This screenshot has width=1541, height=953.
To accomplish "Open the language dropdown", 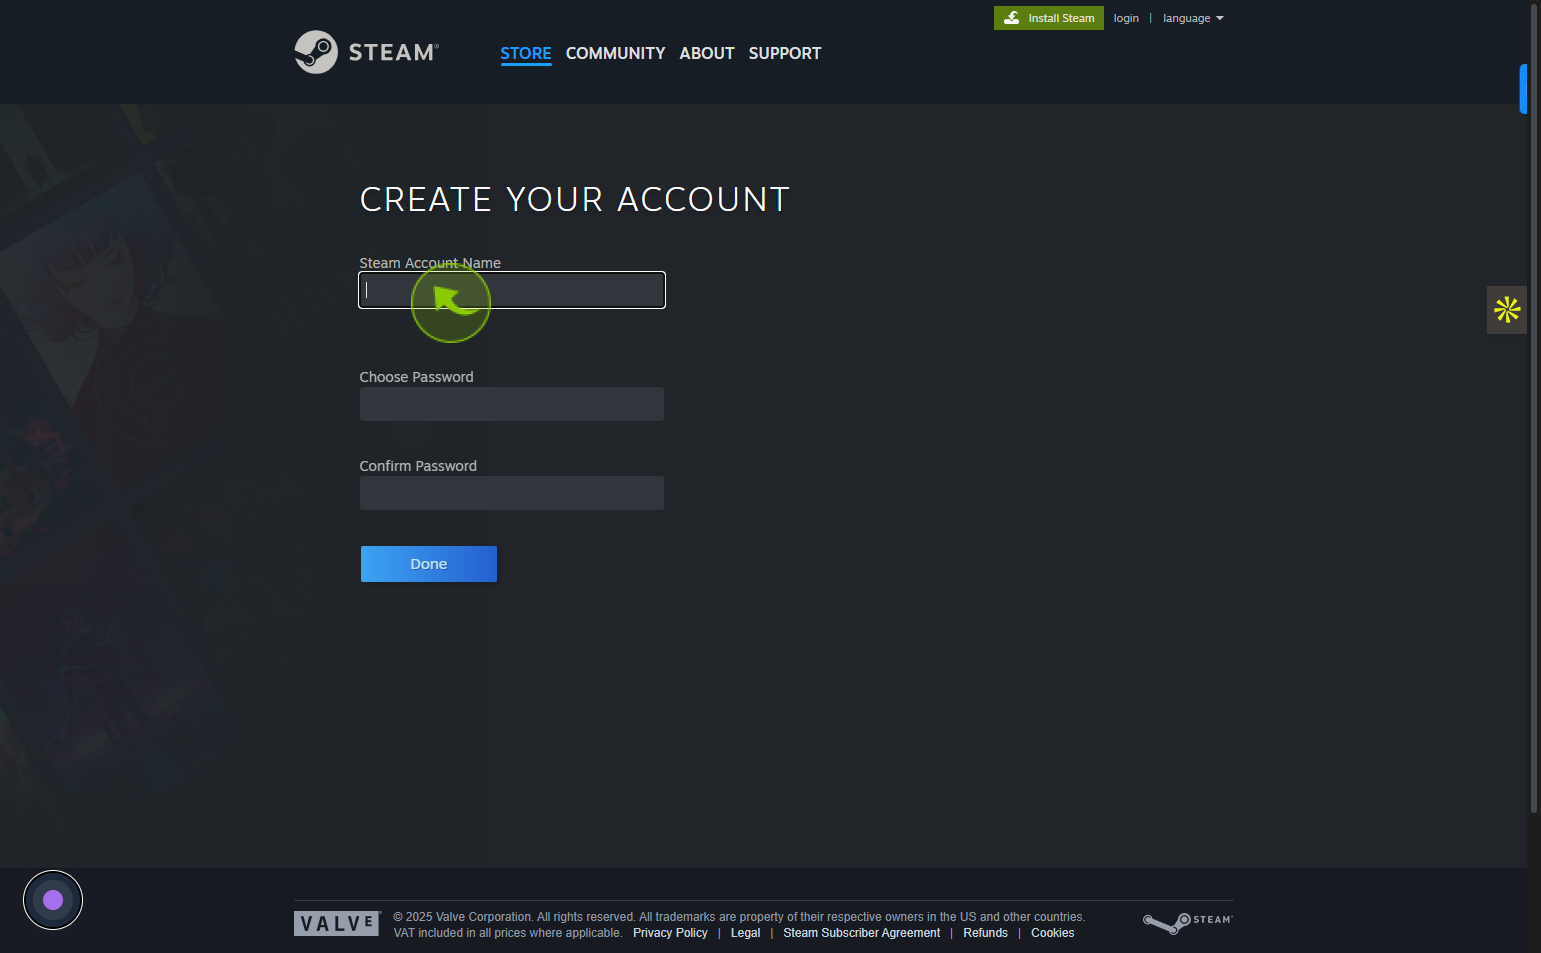I will [x=1193, y=18].
